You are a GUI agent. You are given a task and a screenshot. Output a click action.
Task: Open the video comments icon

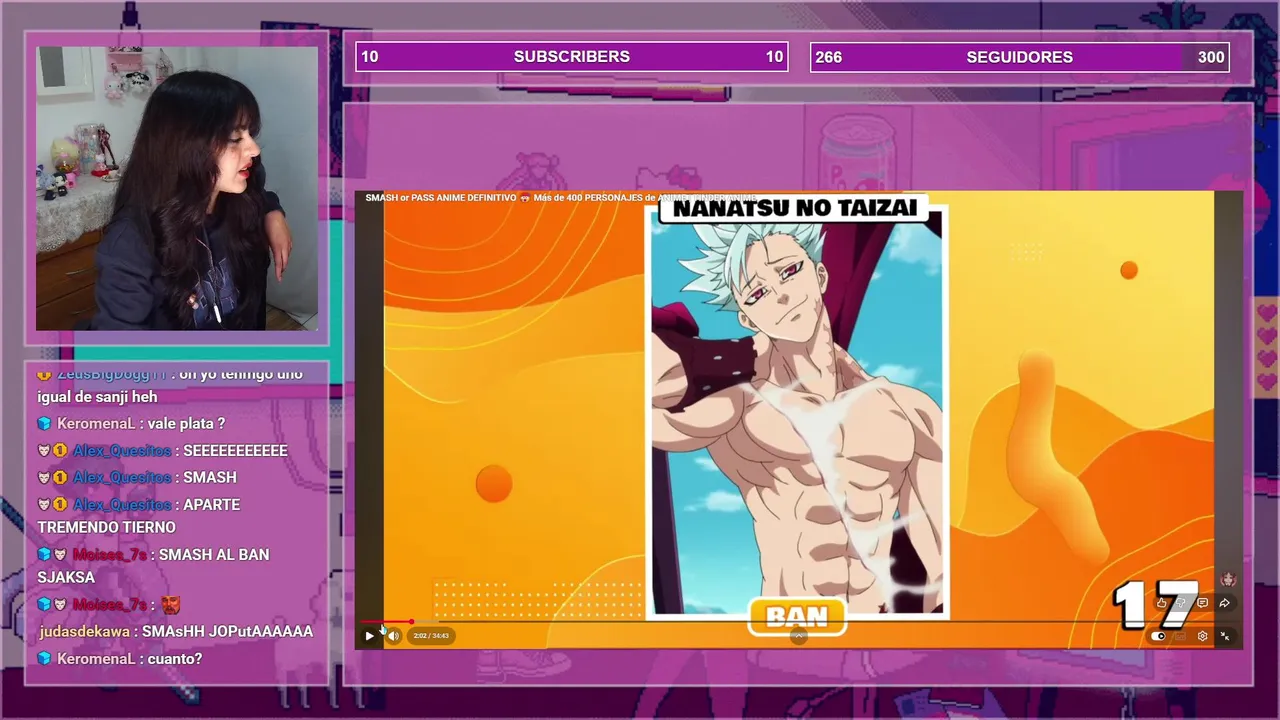click(x=1202, y=603)
